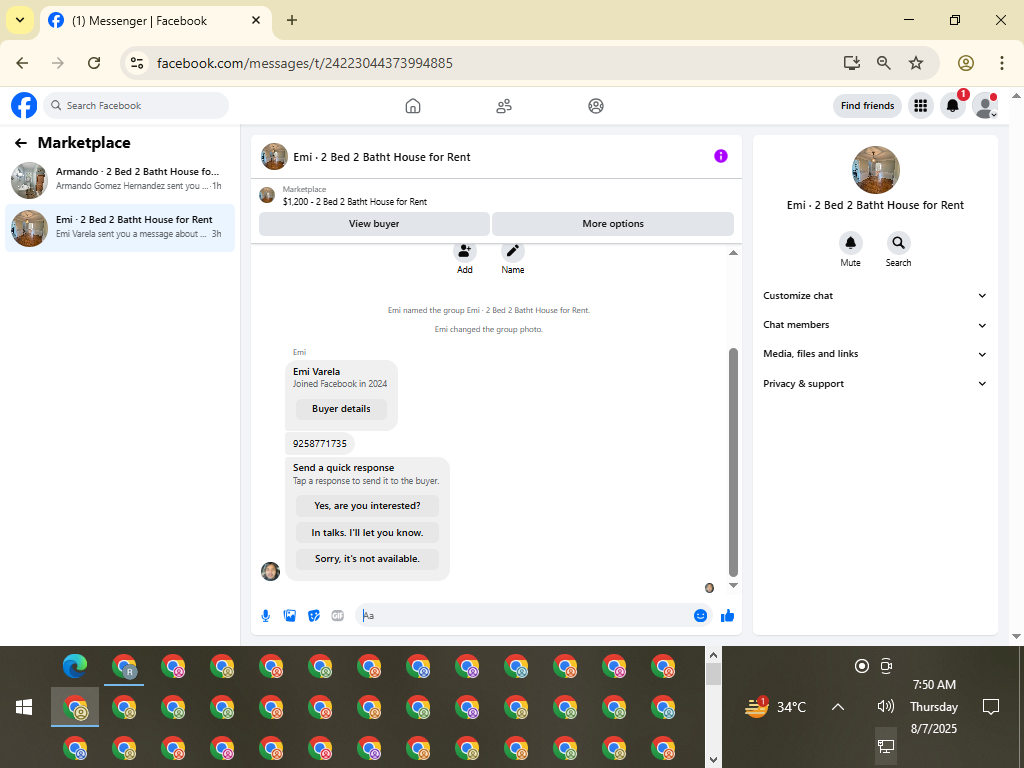Screen dimensions: 1024x768
Task: Expand the Customize chat section
Action: (x=875, y=296)
